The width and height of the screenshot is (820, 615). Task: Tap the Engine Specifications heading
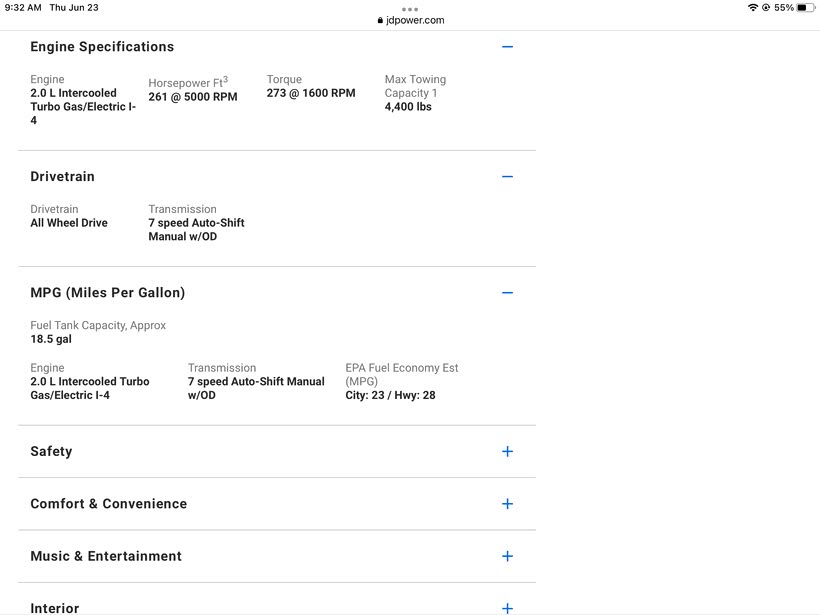coord(102,47)
